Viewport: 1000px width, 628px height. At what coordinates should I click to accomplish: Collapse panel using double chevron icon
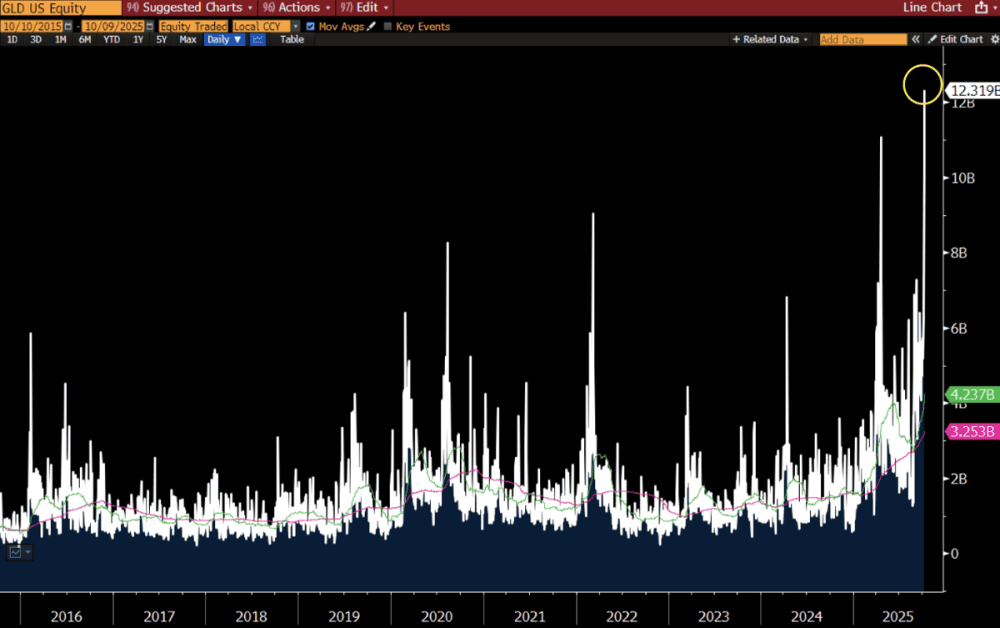915,40
